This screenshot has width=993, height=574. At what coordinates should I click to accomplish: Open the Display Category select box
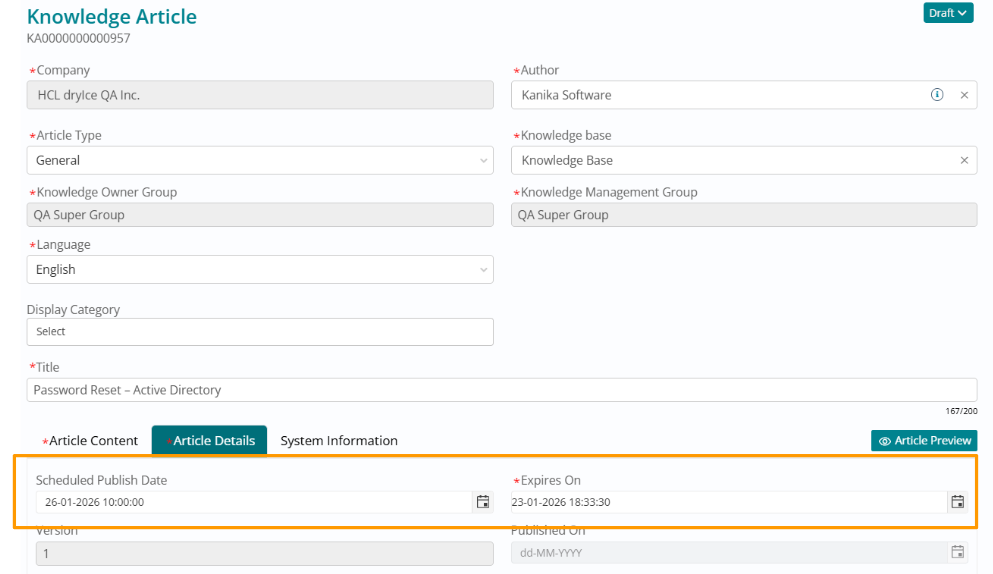(x=260, y=331)
